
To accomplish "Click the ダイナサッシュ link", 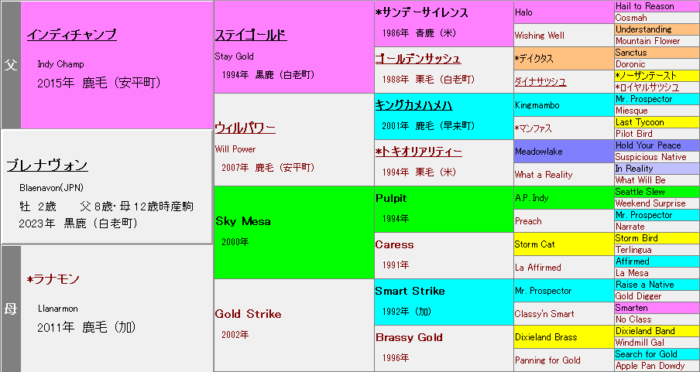I will point(540,82).
